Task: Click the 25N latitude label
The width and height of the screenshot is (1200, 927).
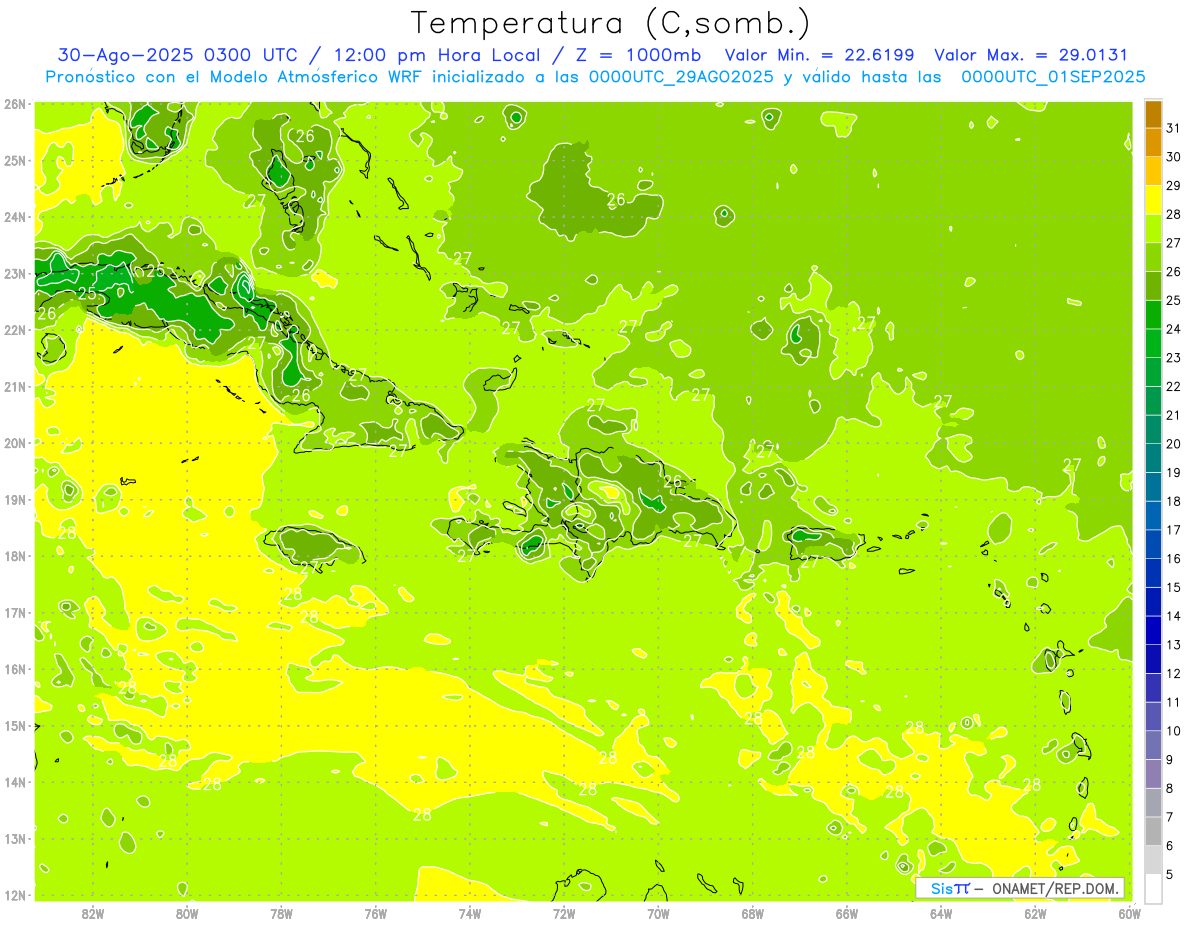Action: (x=15, y=160)
